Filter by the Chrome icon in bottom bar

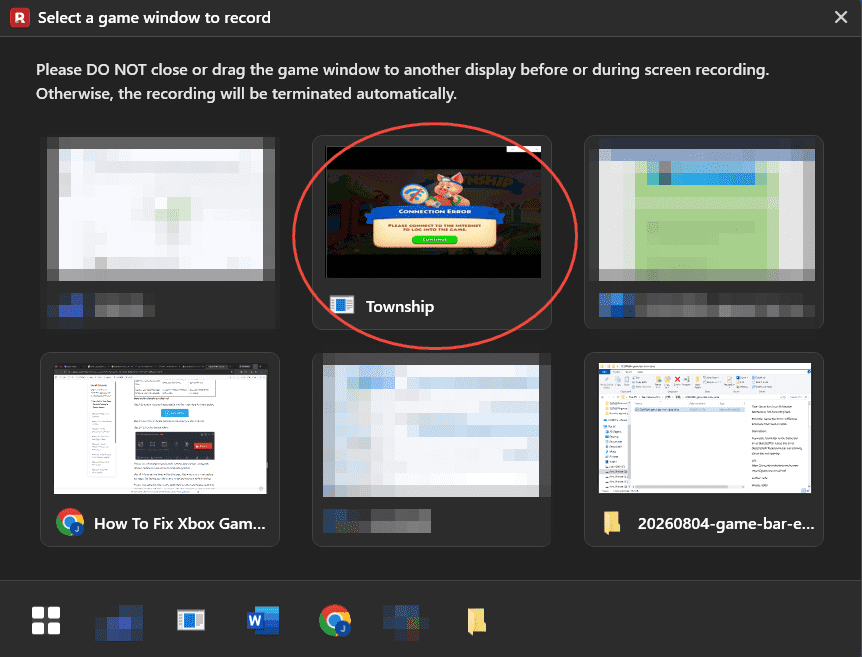[335, 621]
